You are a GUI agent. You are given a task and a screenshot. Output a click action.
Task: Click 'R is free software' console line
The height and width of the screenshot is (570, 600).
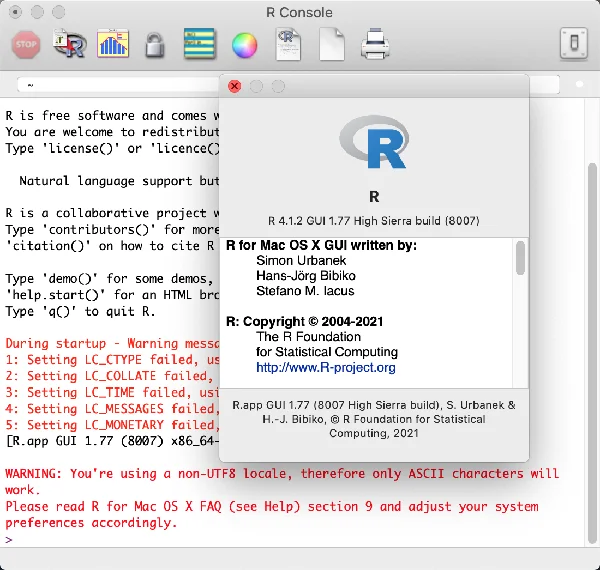coord(112,116)
